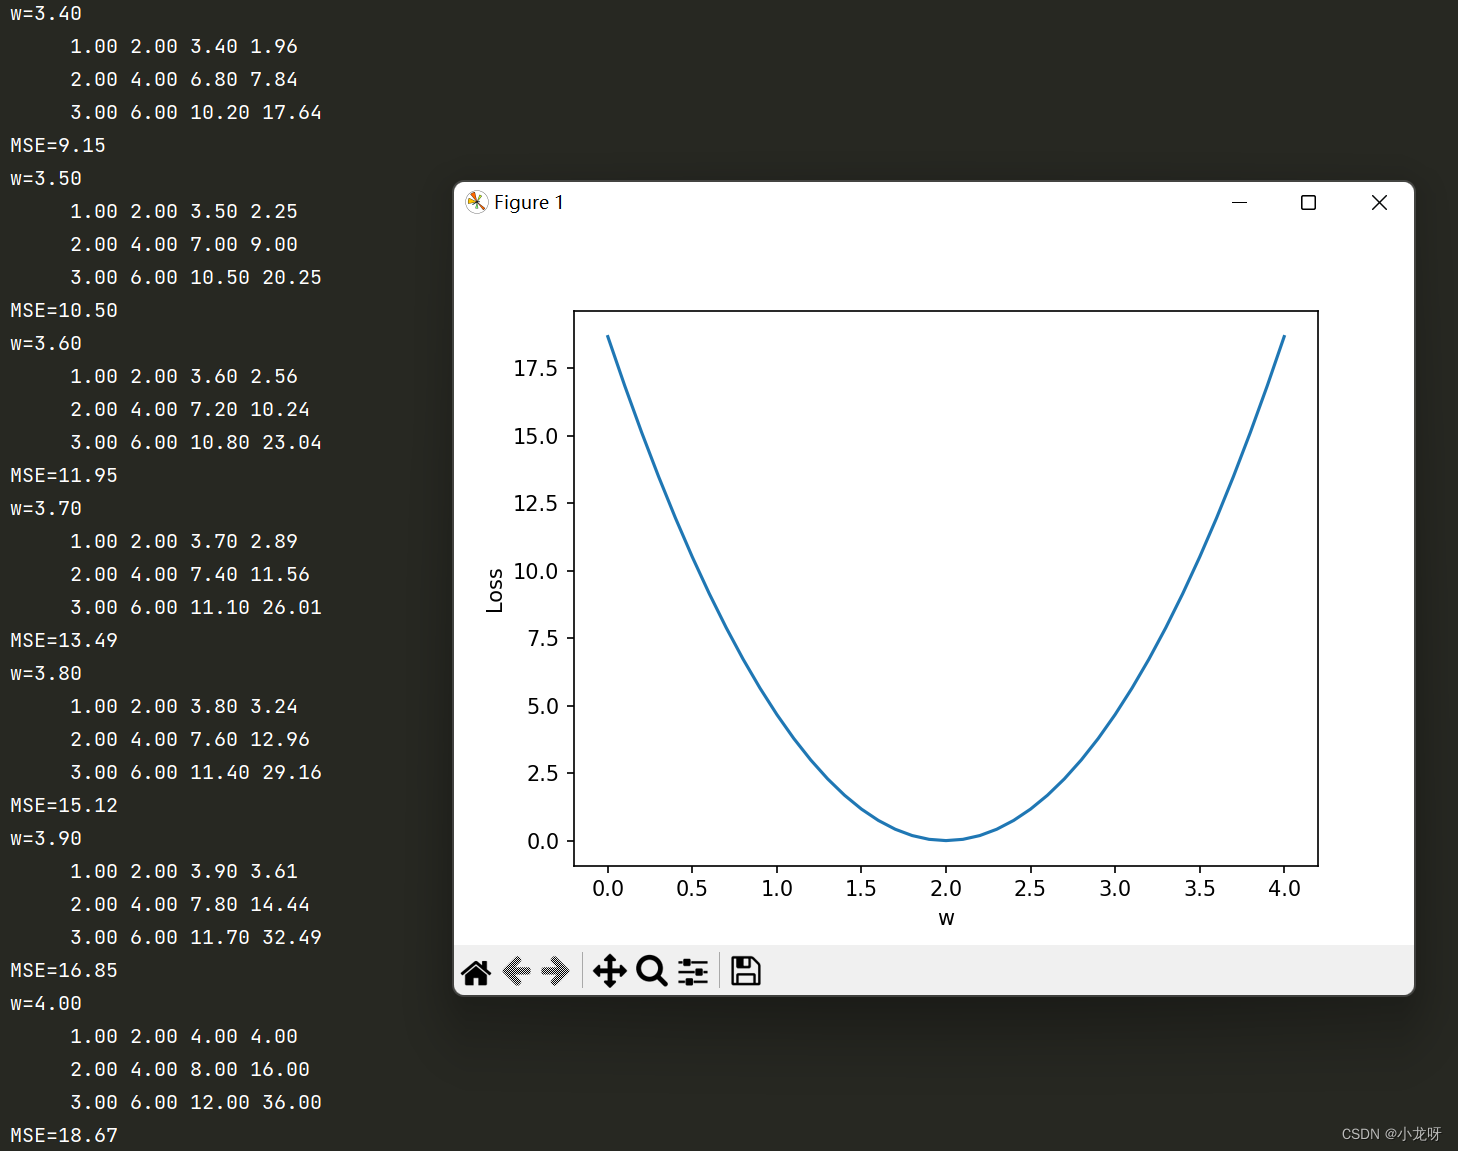Activate the Zoom to rectangle tool
This screenshot has width=1458, height=1151.
point(652,971)
